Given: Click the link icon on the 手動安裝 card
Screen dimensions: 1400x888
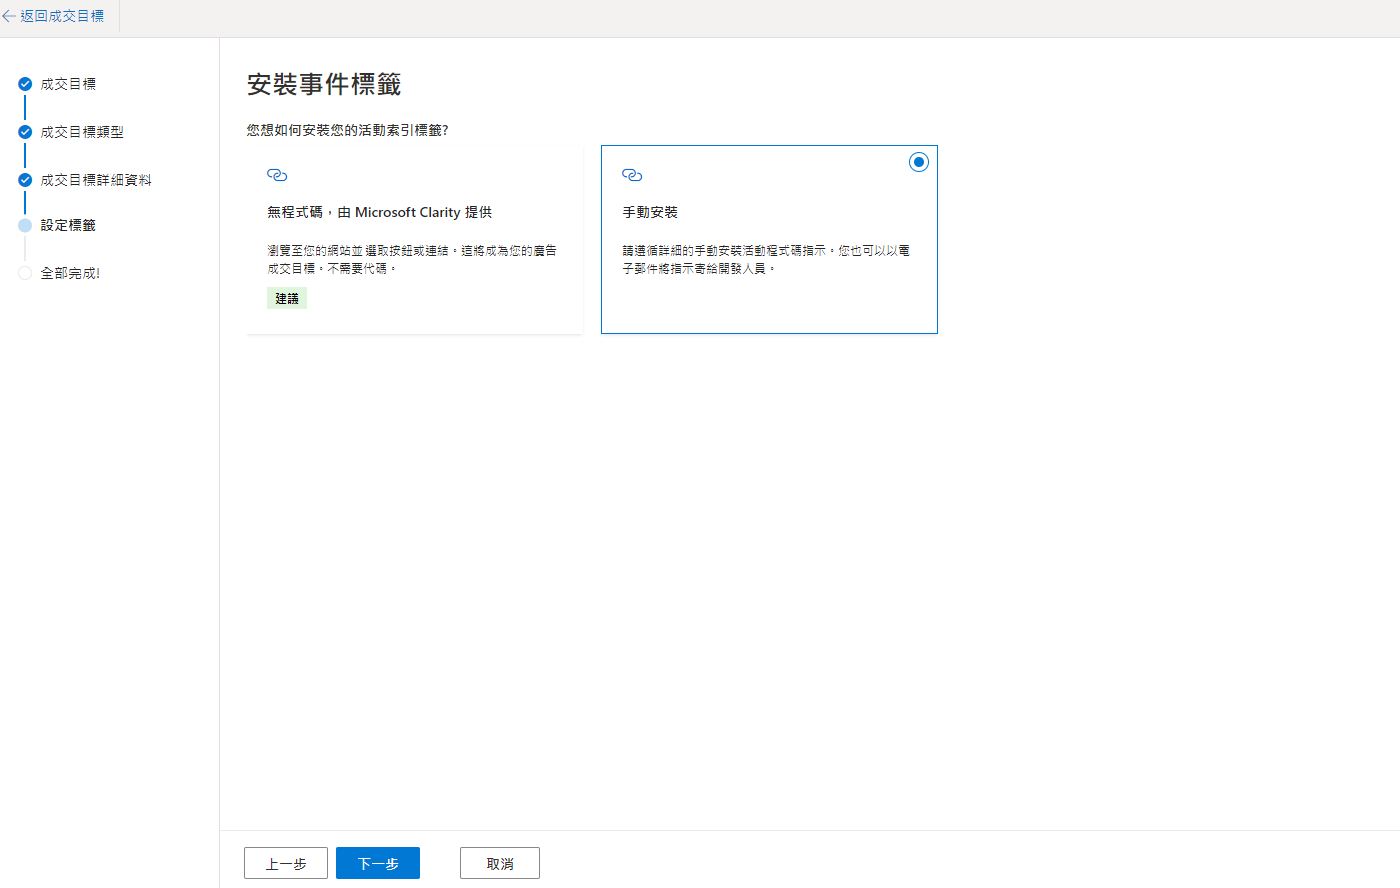Looking at the screenshot, I should (632, 175).
